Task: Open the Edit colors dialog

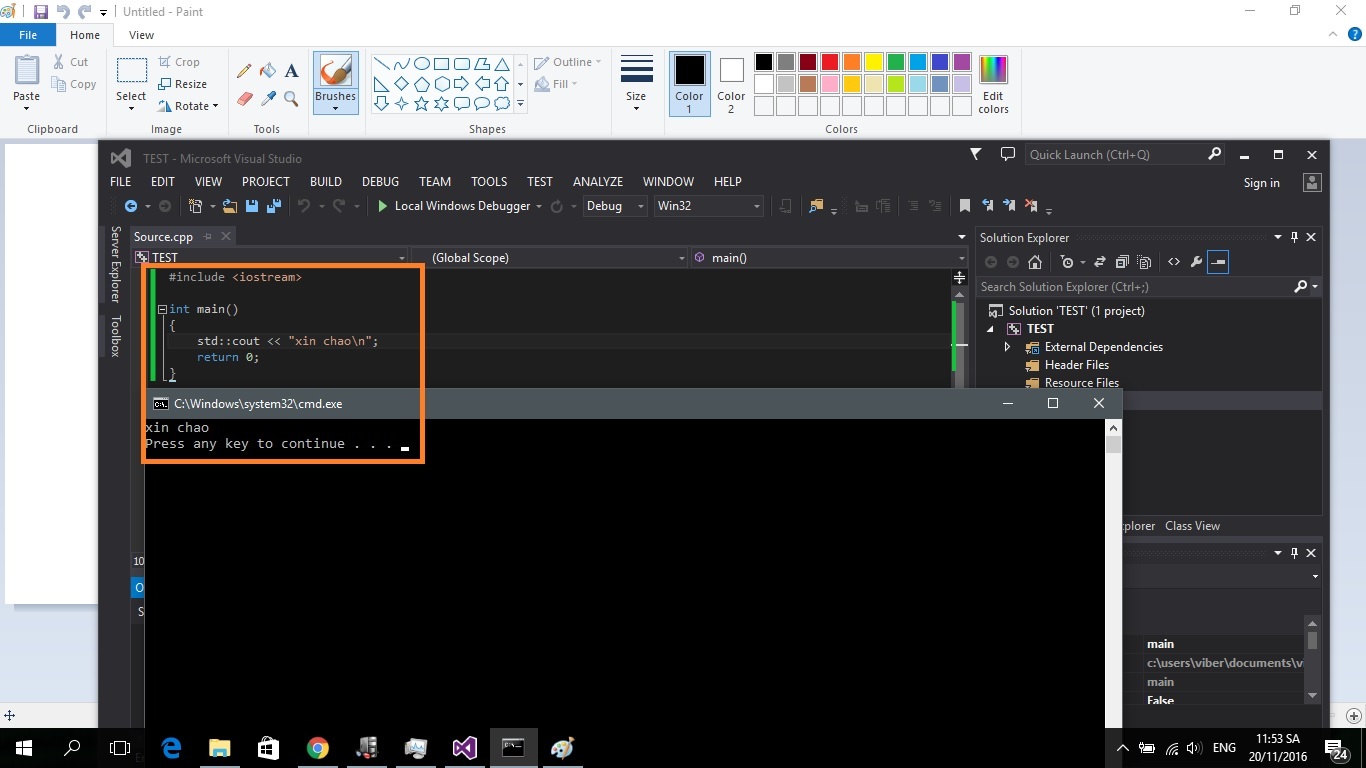Action: (993, 83)
